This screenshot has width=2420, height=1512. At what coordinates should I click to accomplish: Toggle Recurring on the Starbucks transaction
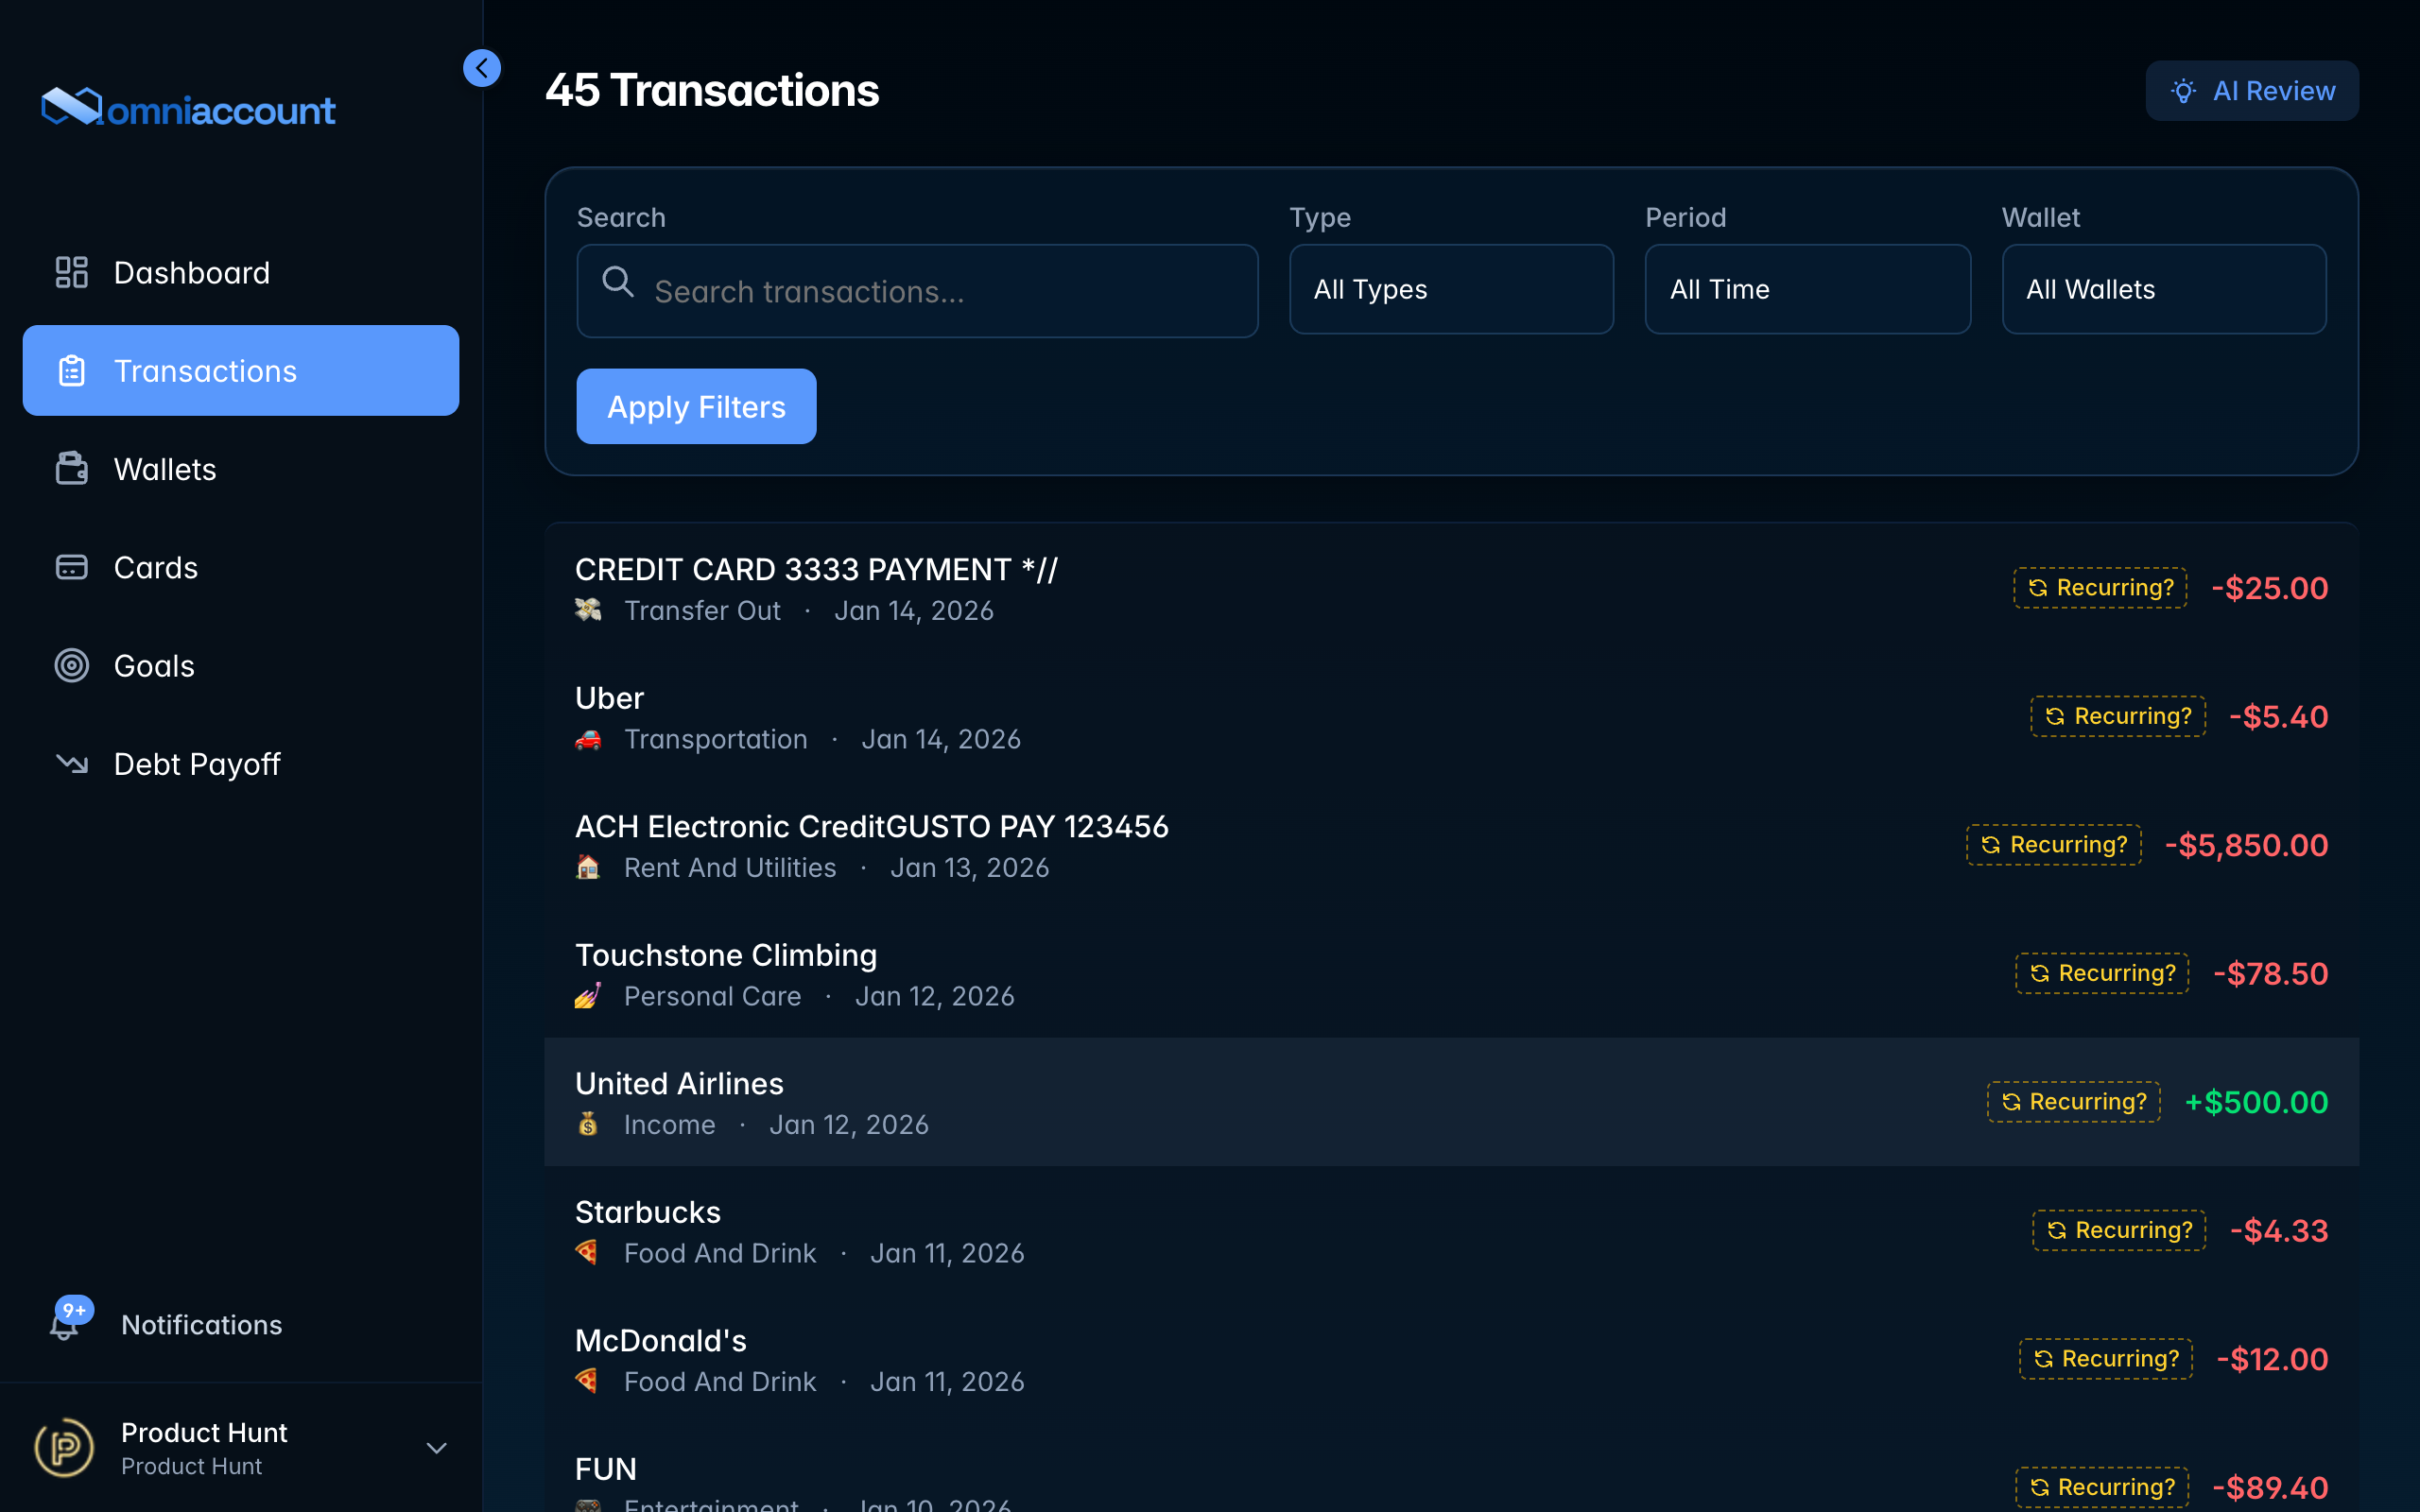click(2118, 1230)
